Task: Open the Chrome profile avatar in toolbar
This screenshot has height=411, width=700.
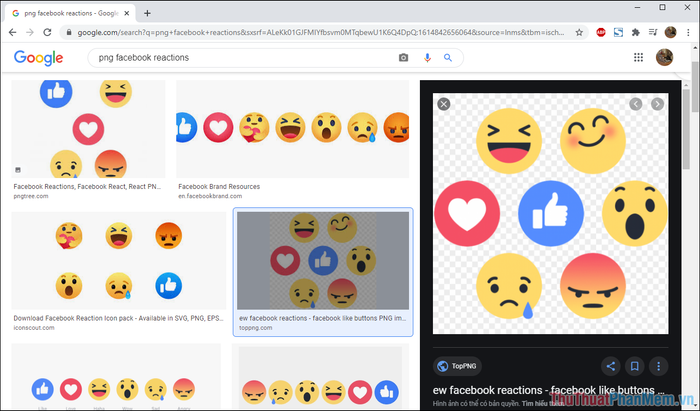Action: (671, 32)
